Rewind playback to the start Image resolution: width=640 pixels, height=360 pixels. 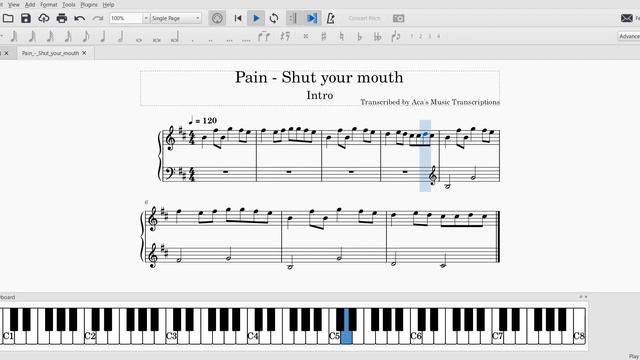pos(238,18)
